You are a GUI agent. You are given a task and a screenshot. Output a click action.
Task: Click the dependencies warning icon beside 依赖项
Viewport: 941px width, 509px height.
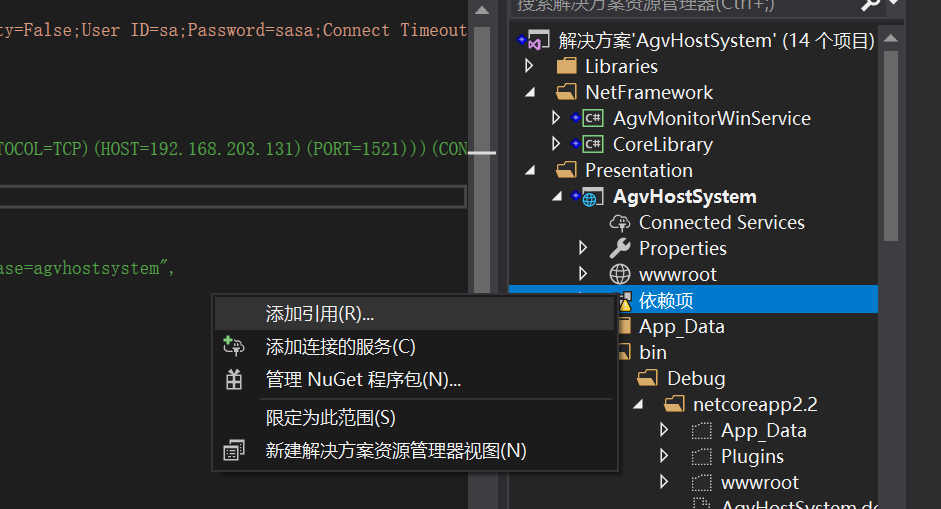pos(625,301)
